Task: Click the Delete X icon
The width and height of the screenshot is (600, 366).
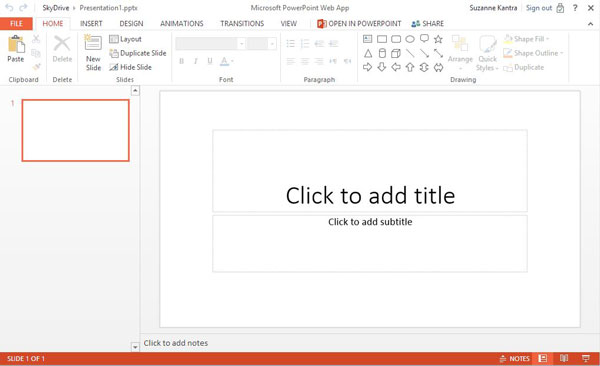Action: [x=62, y=44]
